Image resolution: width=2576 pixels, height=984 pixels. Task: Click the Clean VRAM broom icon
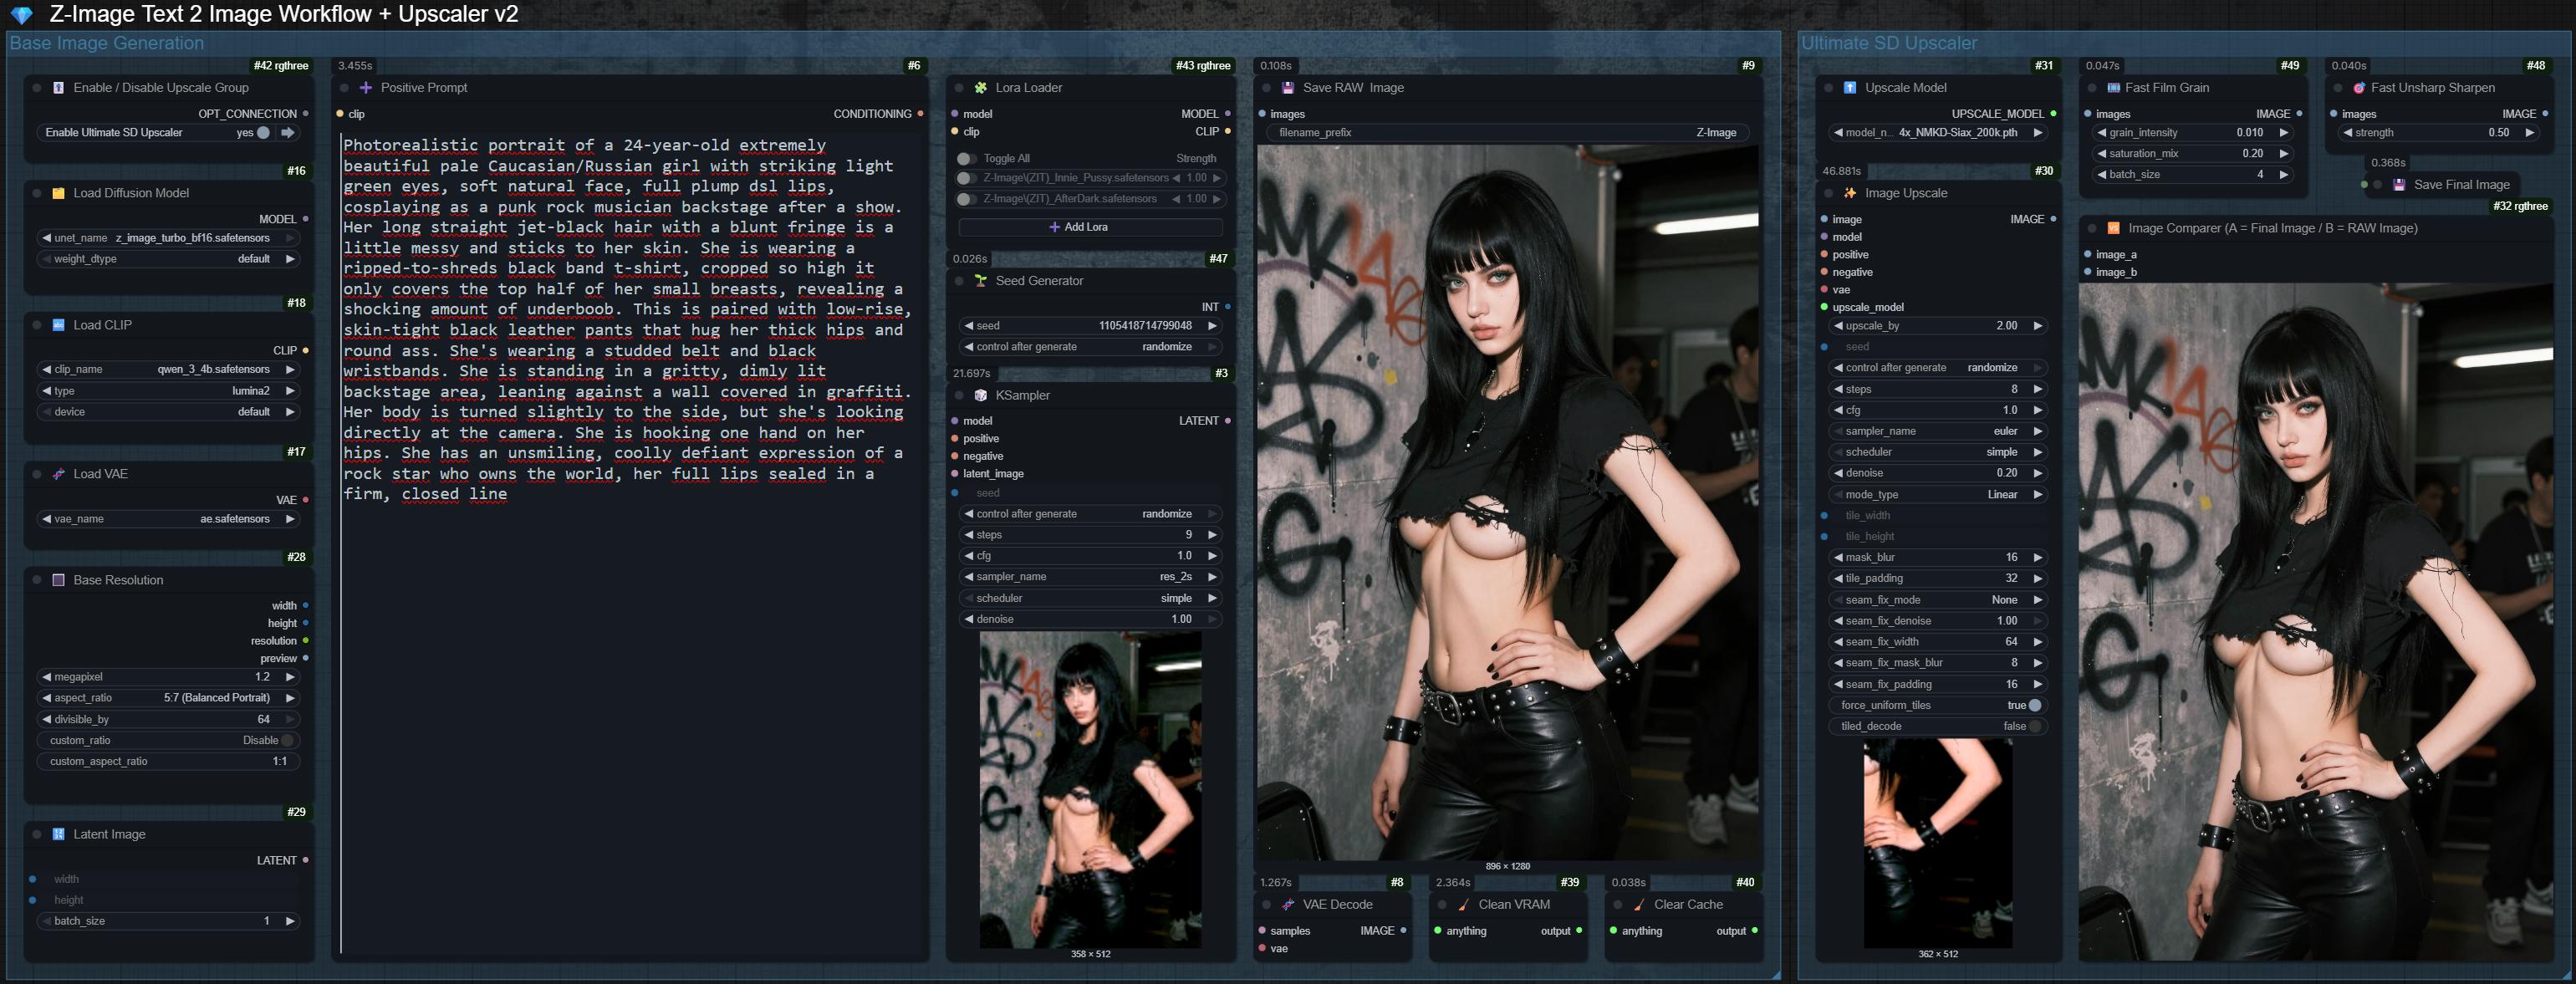click(x=1464, y=905)
